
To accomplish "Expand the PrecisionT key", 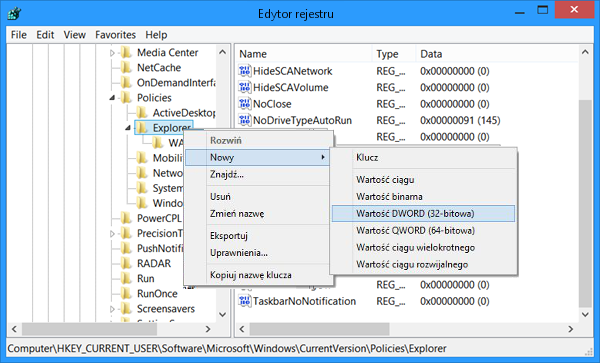I will pos(112,233).
